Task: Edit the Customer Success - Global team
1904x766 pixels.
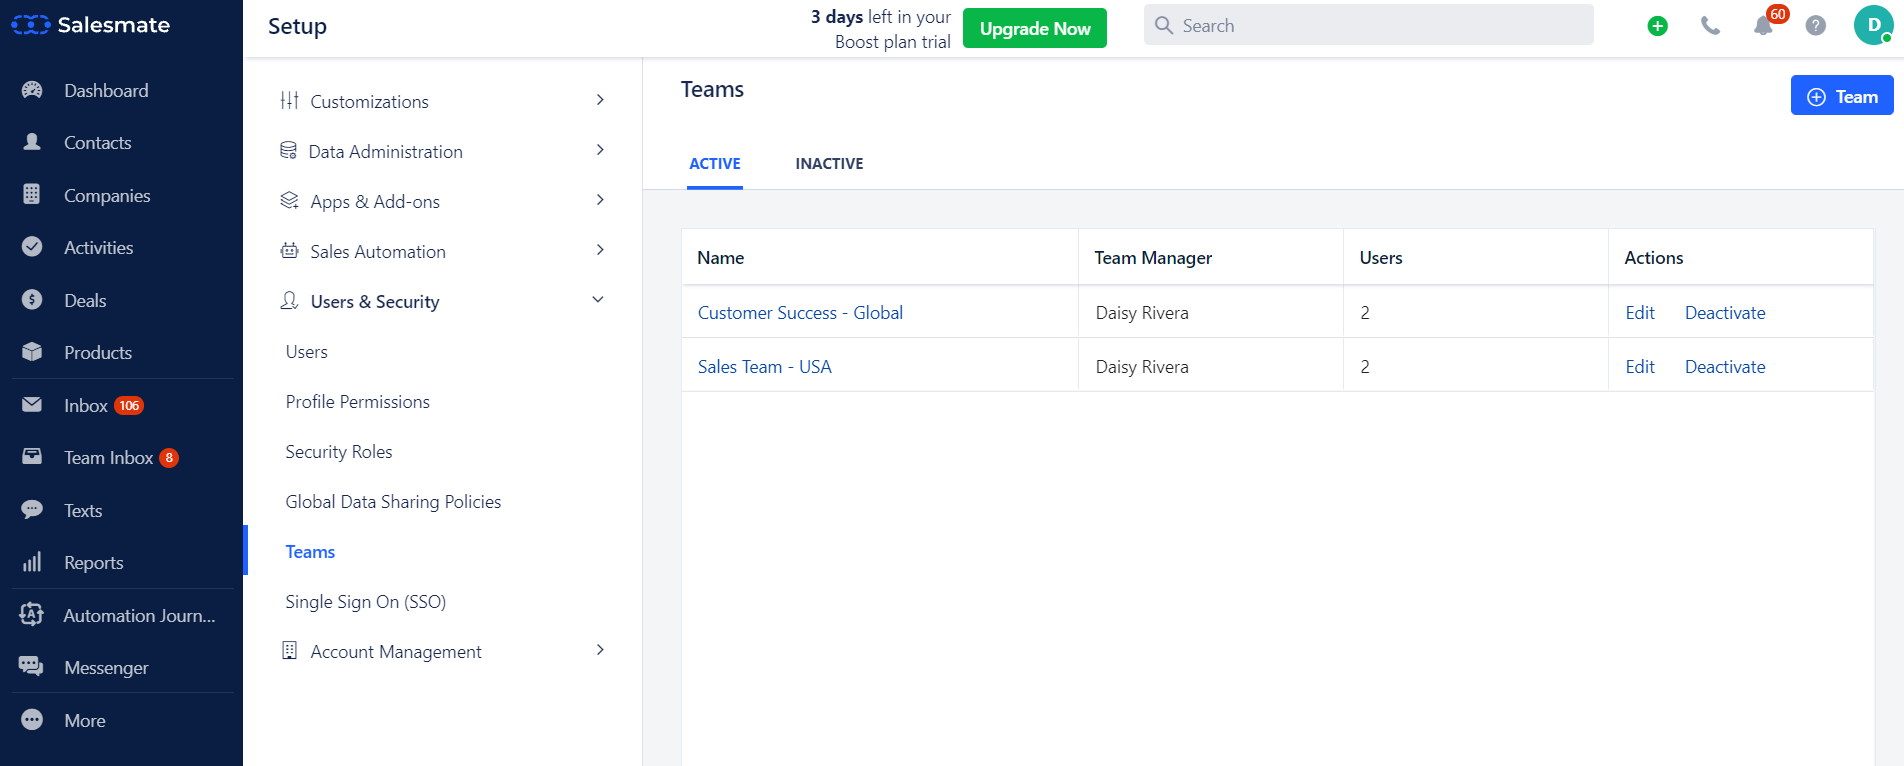Action: pyautogui.click(x=1640, y=313)
